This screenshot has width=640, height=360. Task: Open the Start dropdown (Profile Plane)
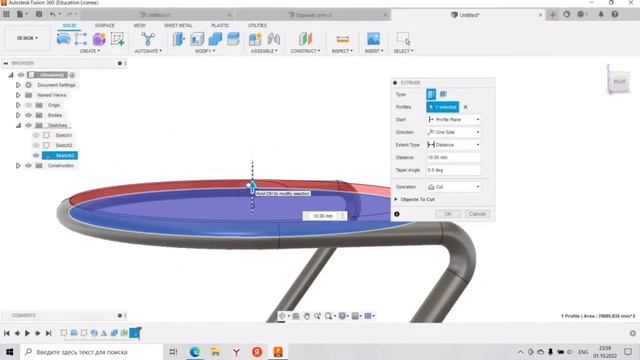point(453,120)
